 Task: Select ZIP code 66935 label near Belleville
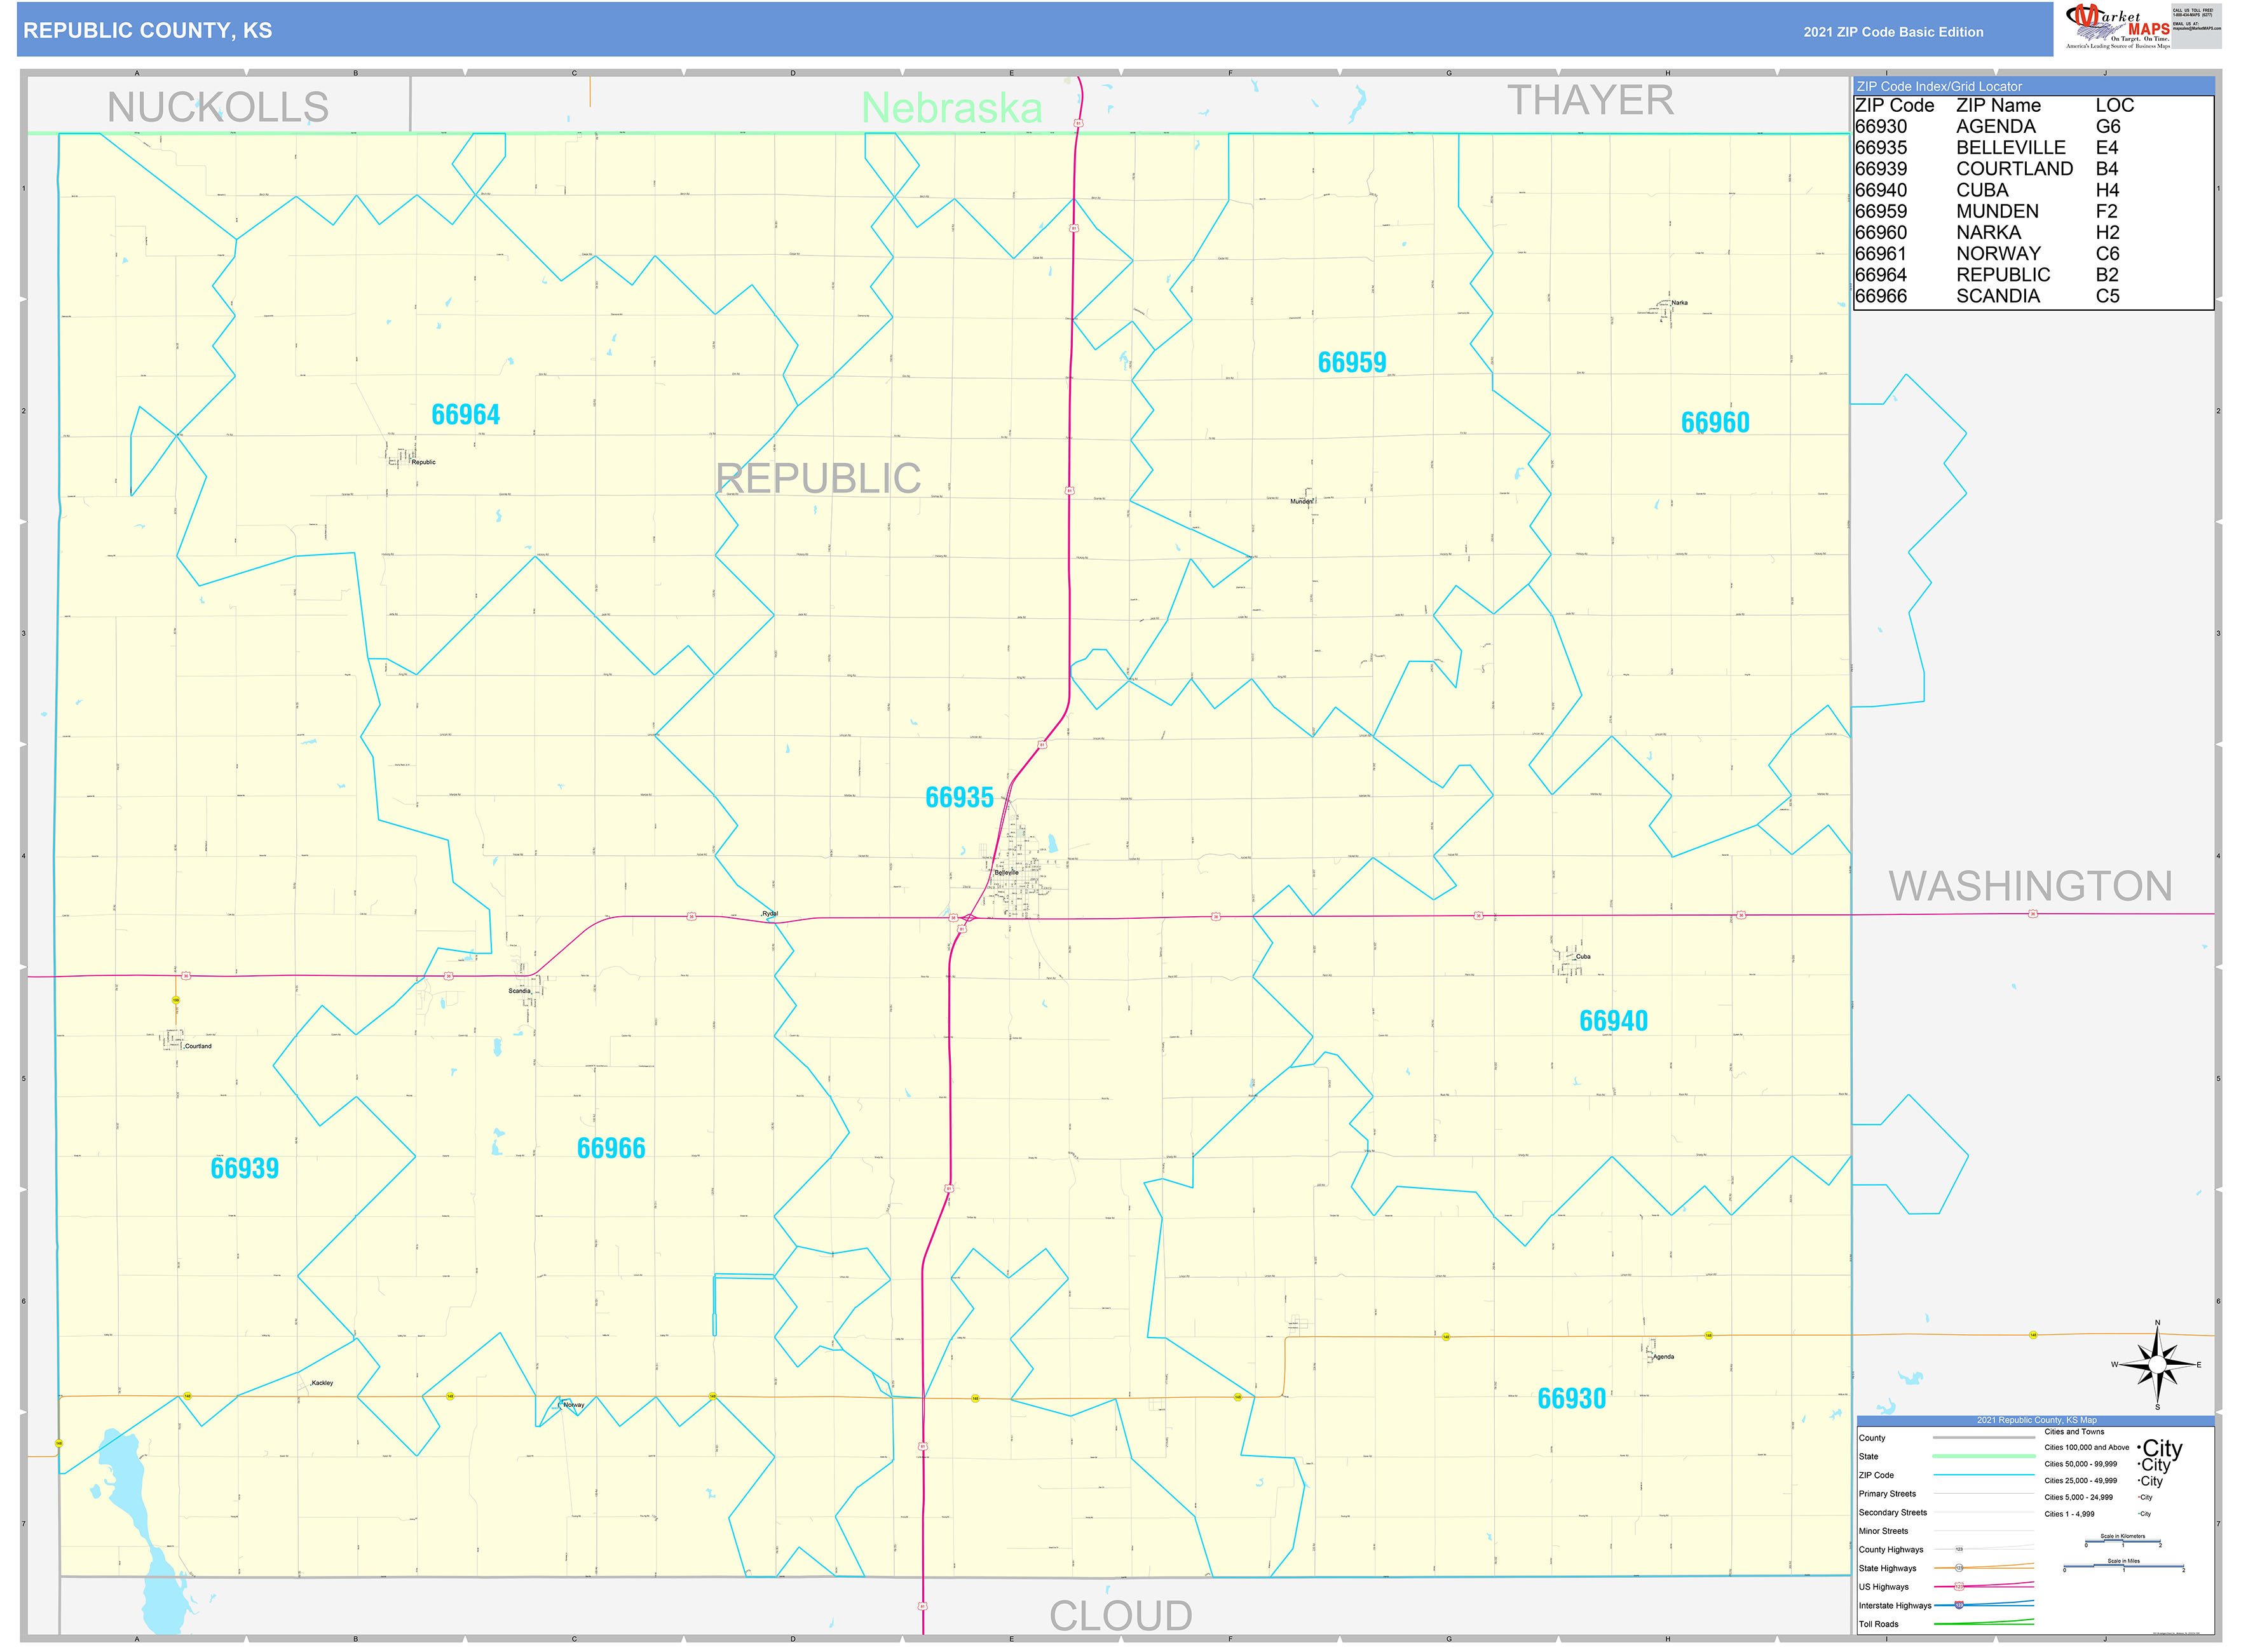(960, 797)
